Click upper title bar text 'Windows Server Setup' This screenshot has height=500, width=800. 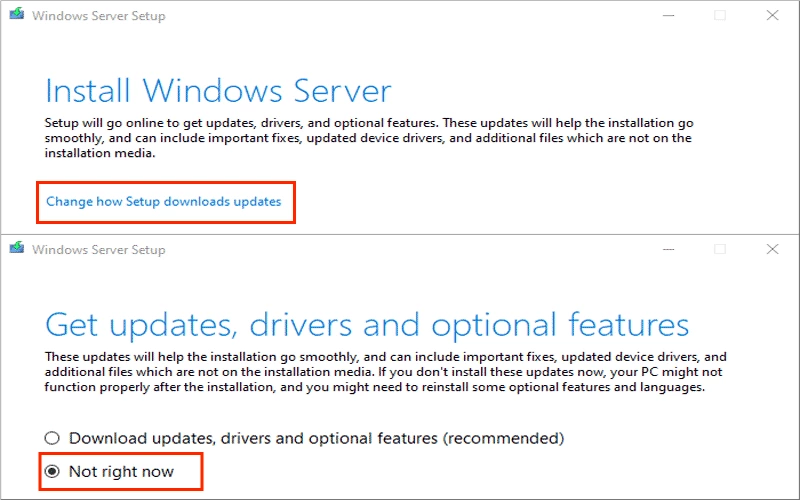[98, 16]
